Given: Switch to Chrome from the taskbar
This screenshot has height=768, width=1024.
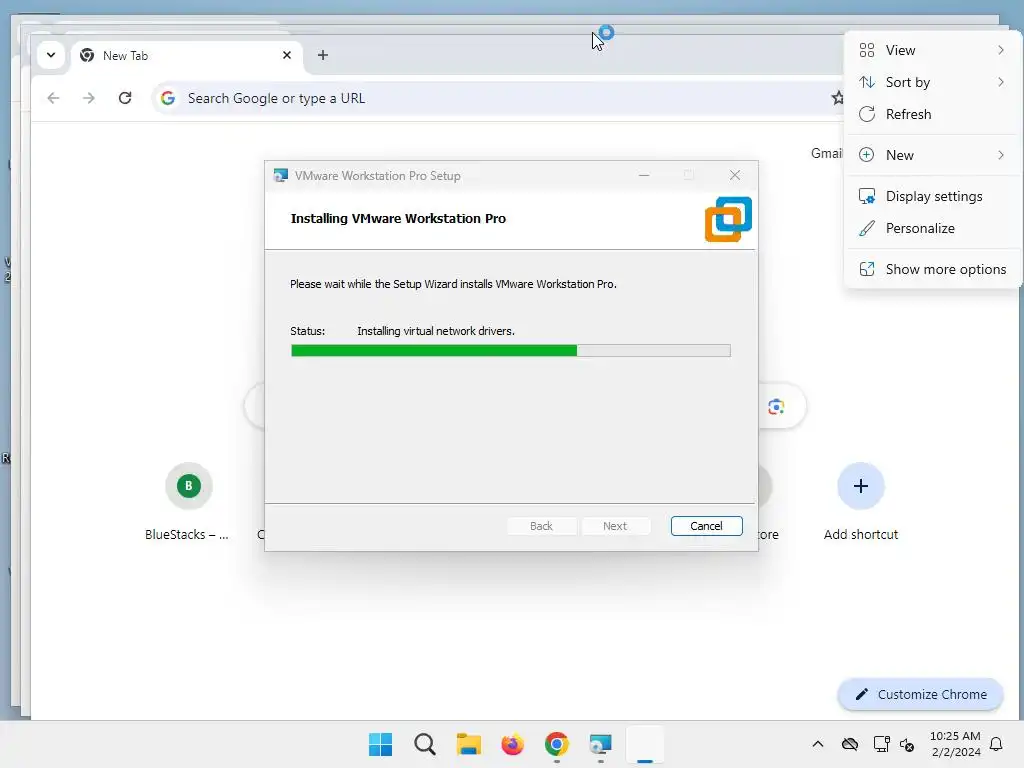Looking at the screenshot, I should pyautogui.click(x=556, y=744).
